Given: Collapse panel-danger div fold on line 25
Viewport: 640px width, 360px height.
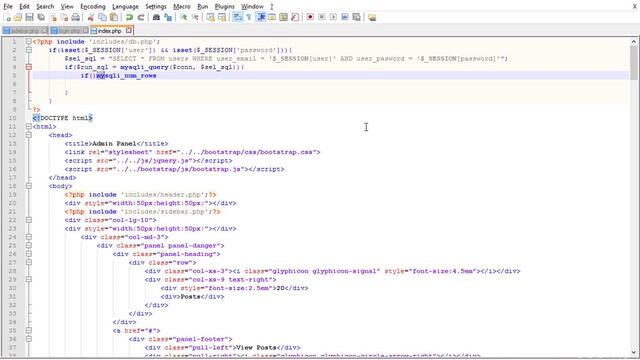Looking at the screenshot, I should coord(29,245).
